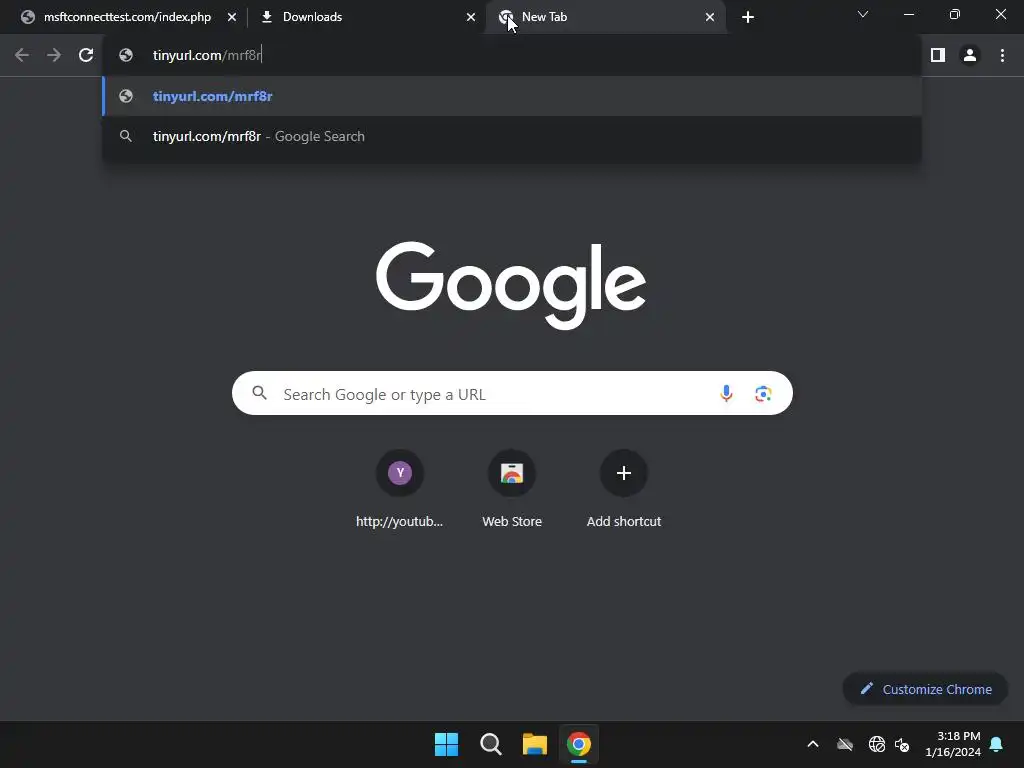The height and width of the screenshot is (768, 1024).
Task: Close the msftconnecttest.com tab
Action: (232, 18)
